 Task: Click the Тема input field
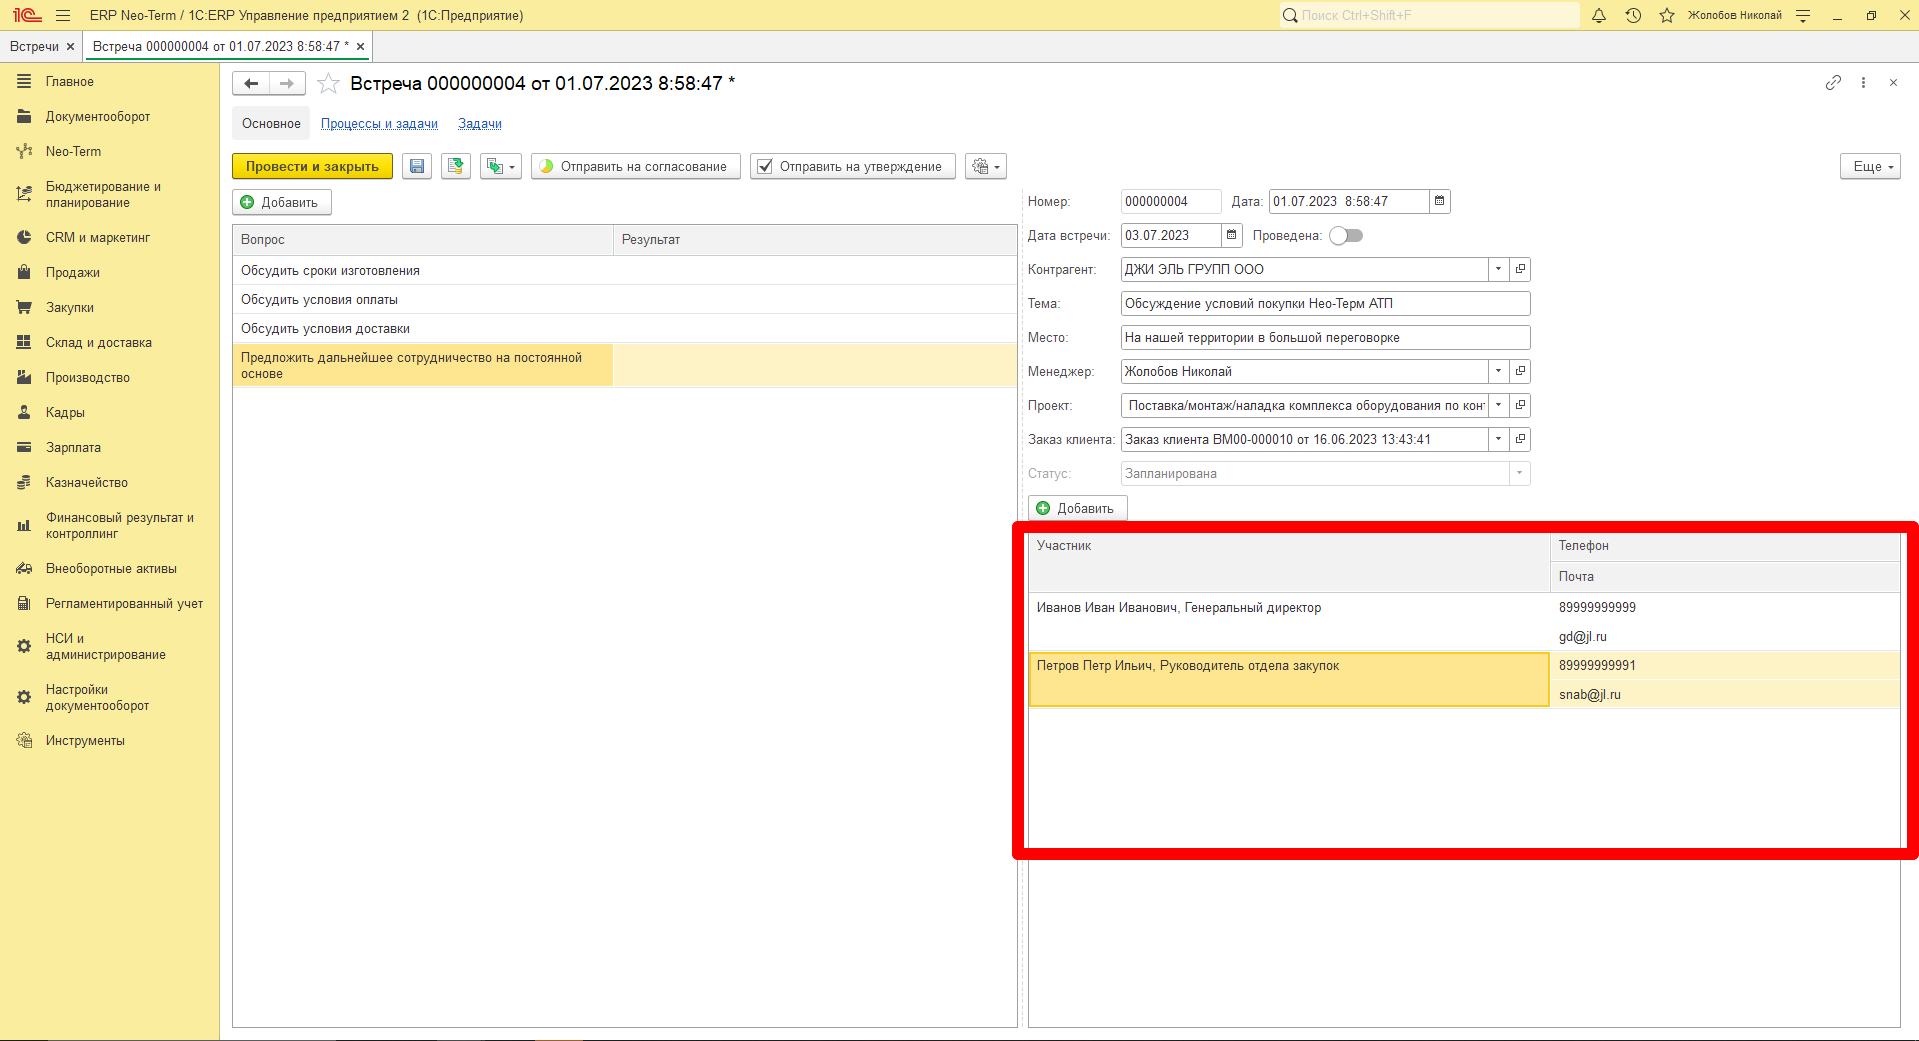tap(1325, 303)
